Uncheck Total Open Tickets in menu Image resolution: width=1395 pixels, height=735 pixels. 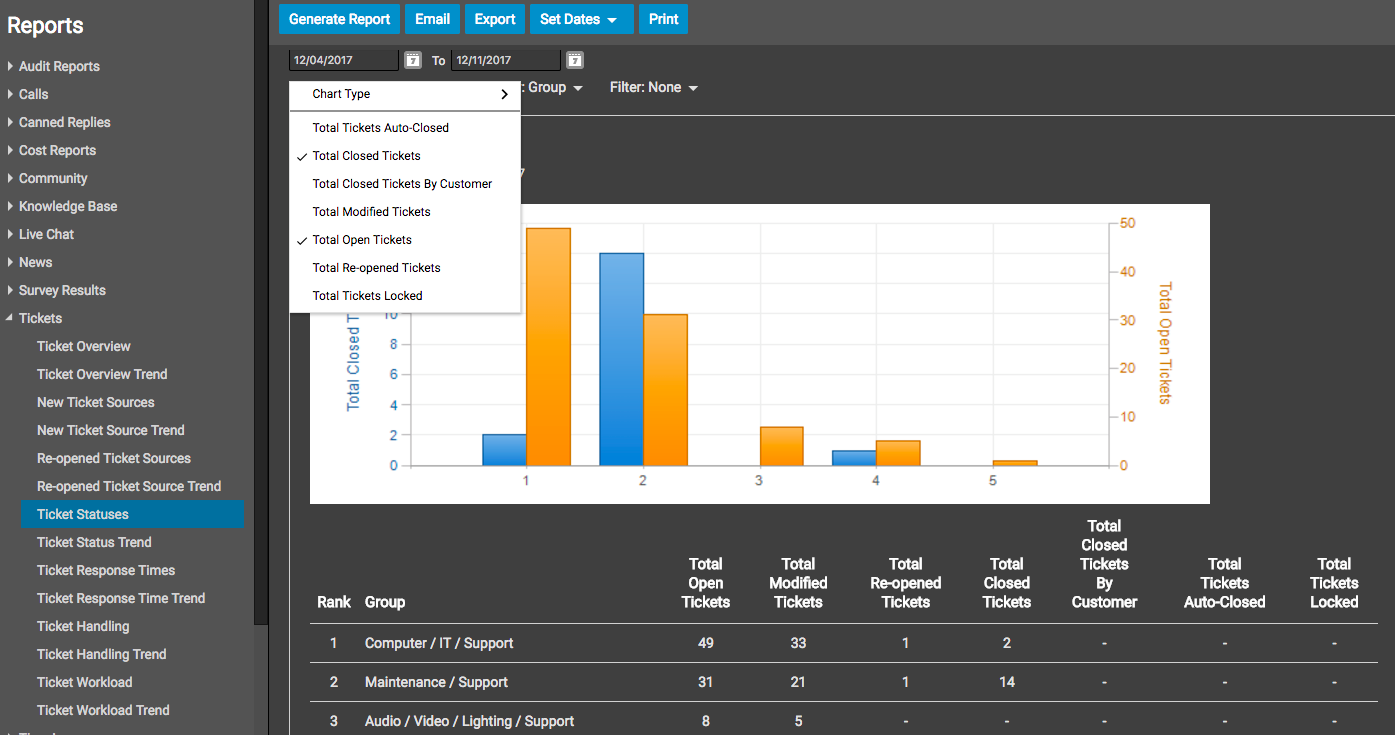[362, 240]
